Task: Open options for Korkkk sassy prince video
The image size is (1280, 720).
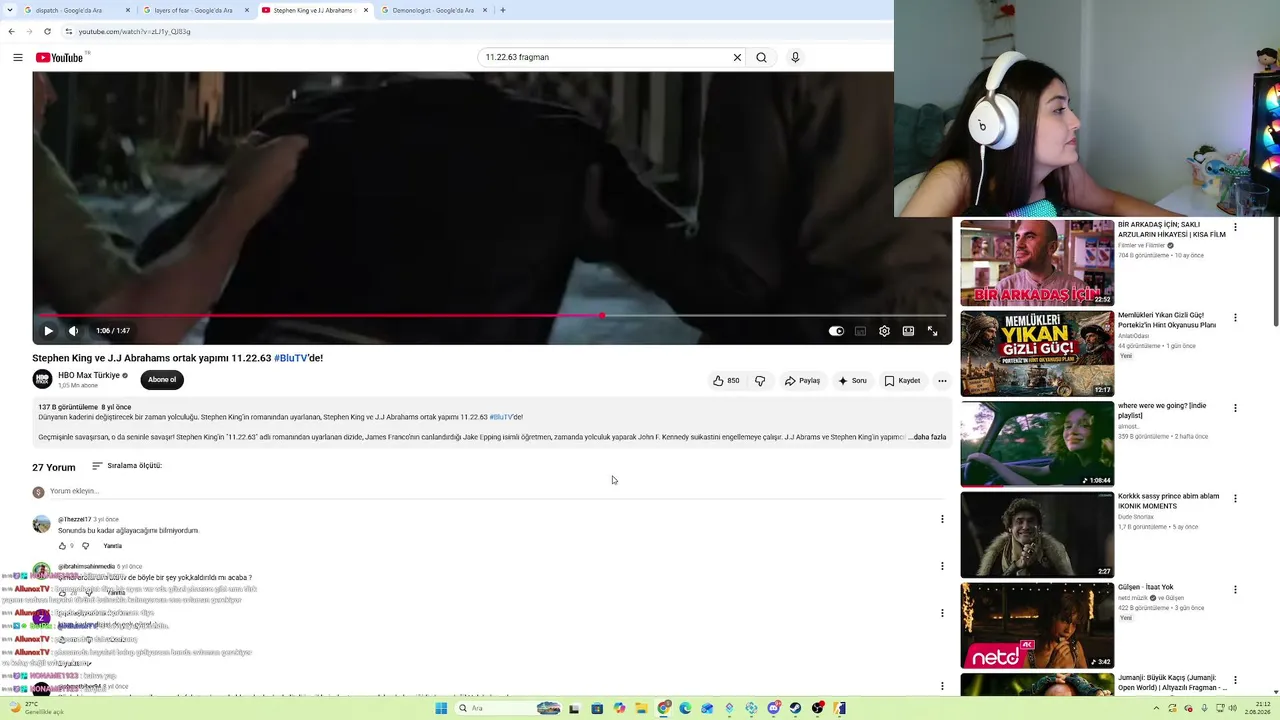Action: tap(1235, 498)
